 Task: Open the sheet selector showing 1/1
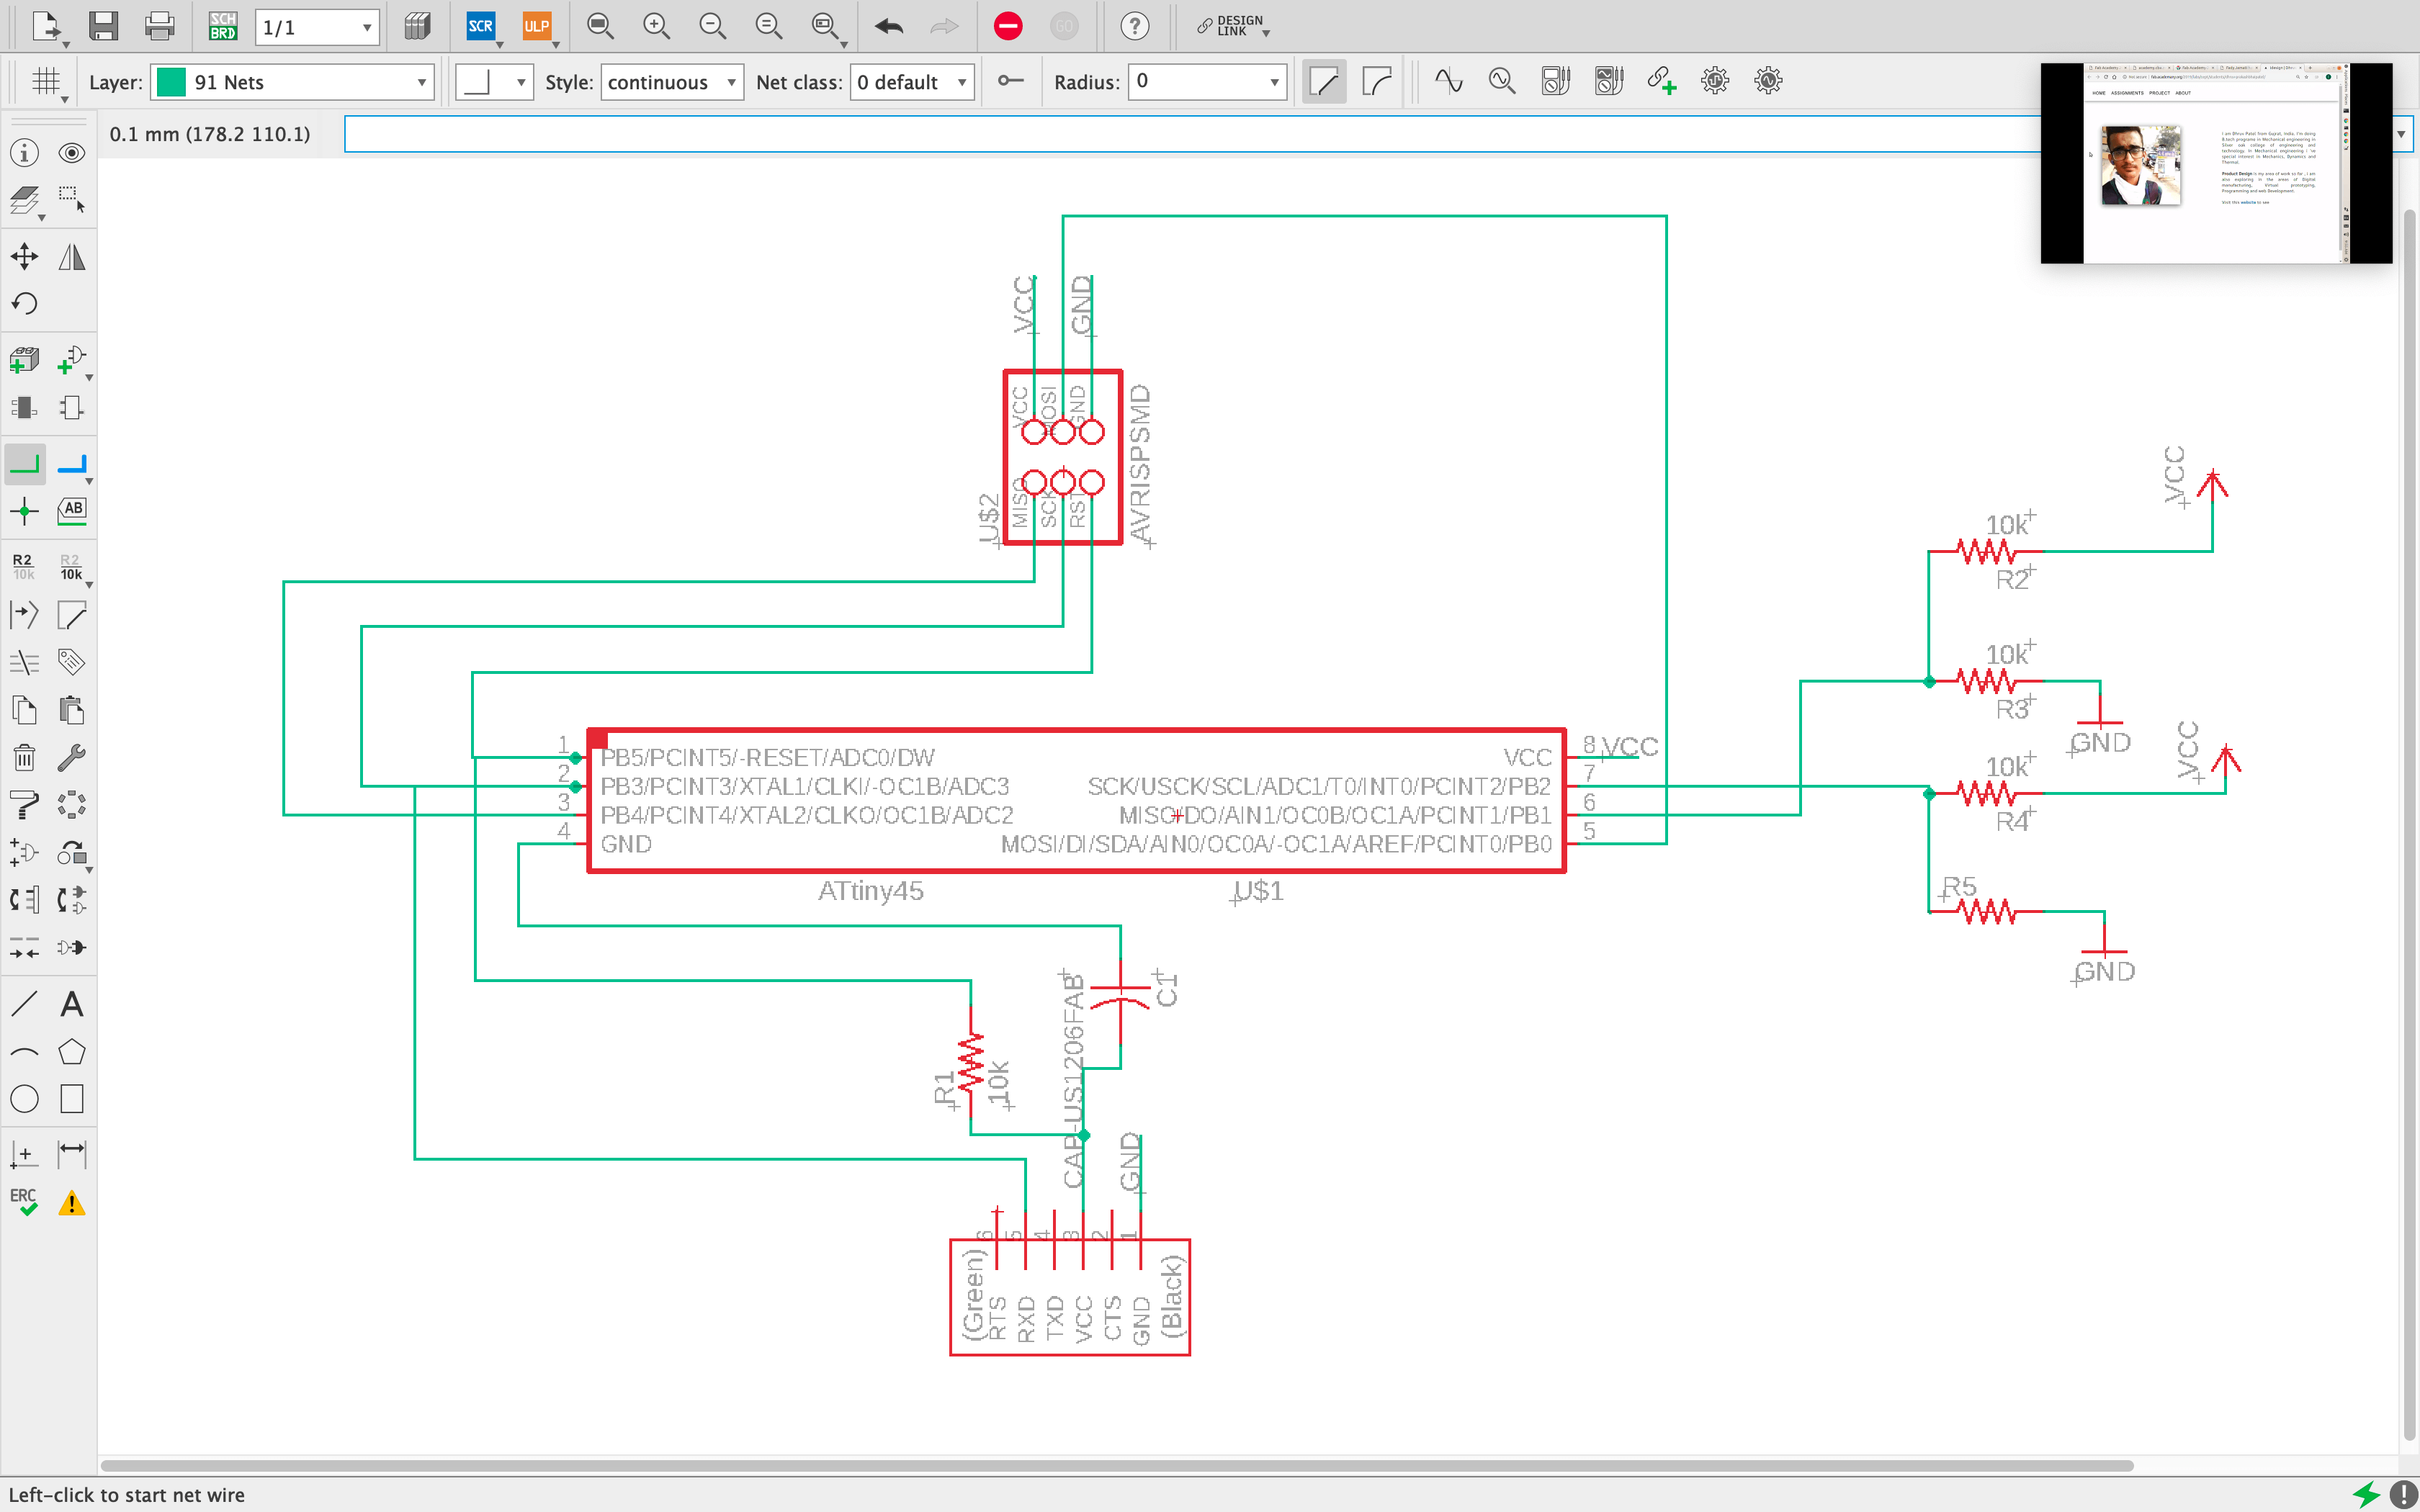[316, 27]
